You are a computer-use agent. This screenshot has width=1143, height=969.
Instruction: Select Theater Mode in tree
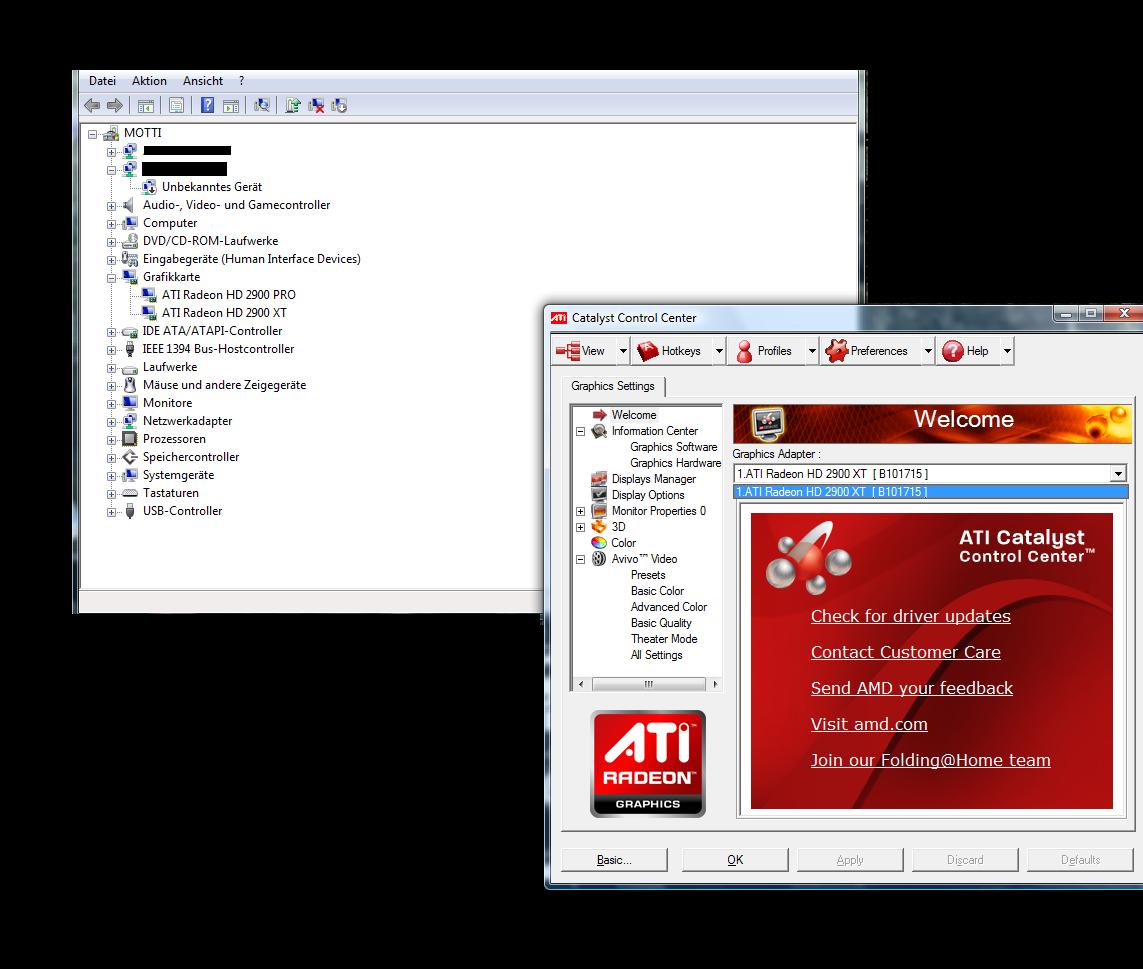pos(664,639)
